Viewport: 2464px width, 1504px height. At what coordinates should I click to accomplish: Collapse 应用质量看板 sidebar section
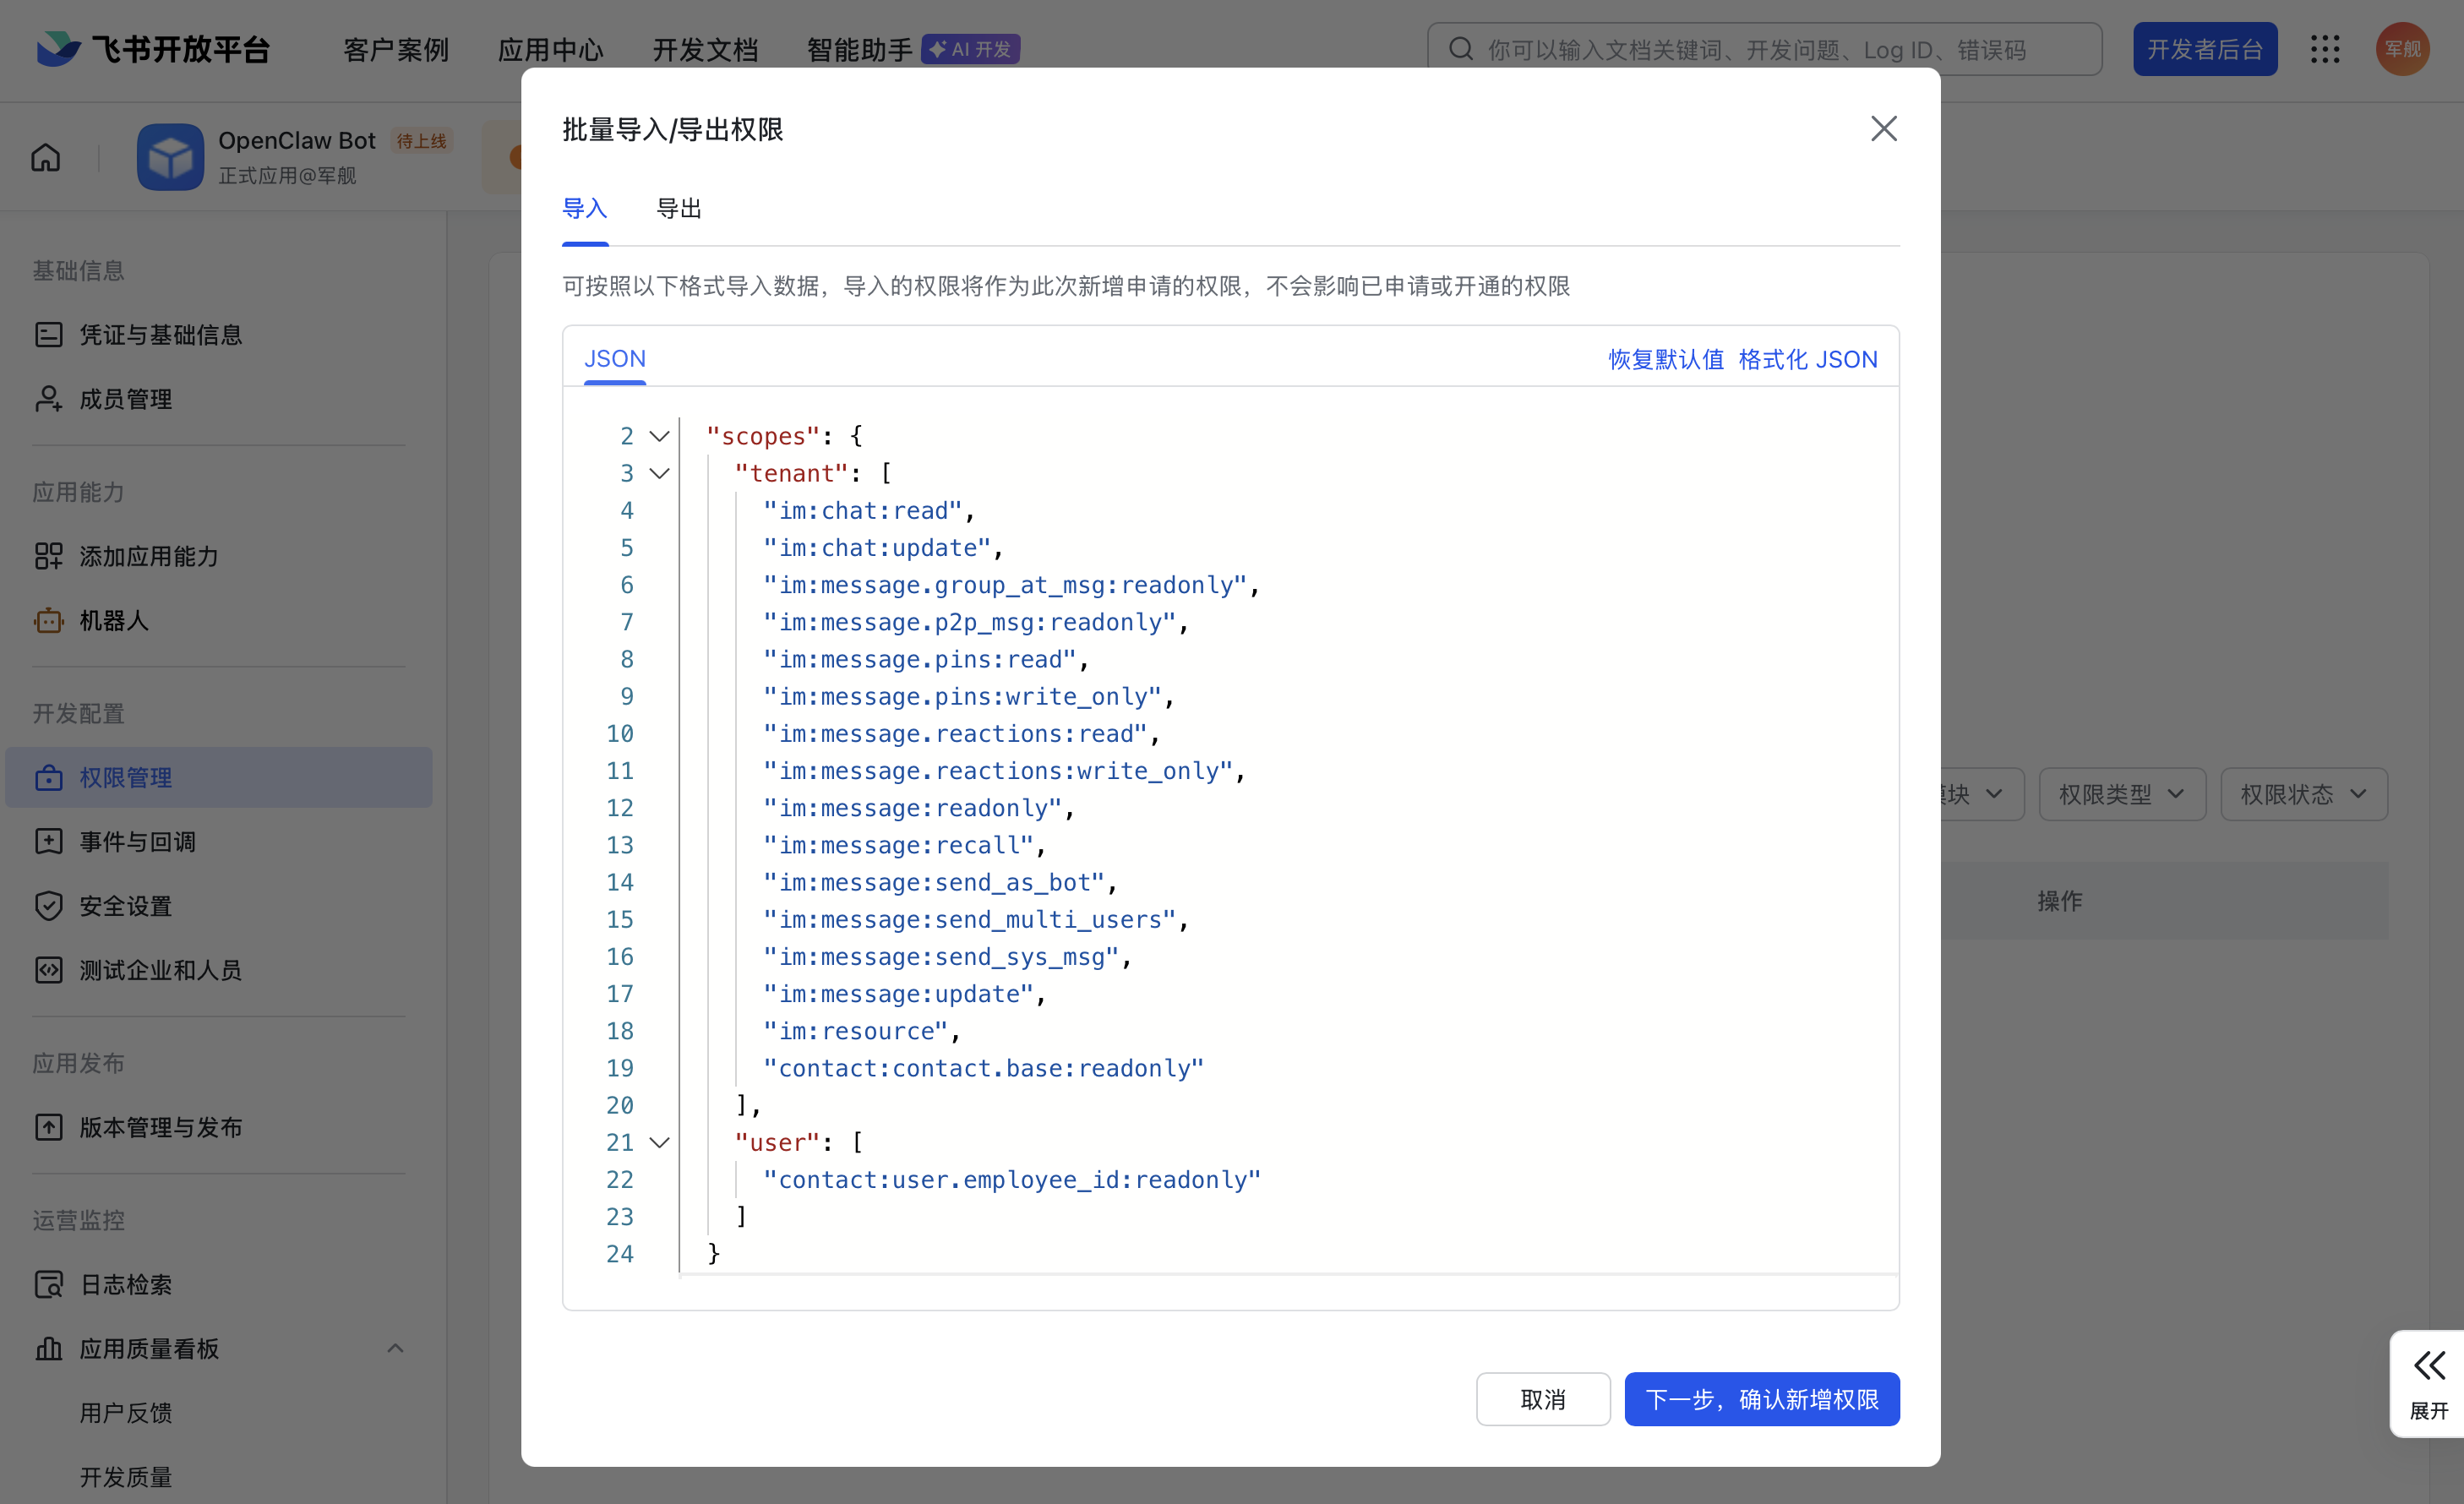(x=395, y=1348)
